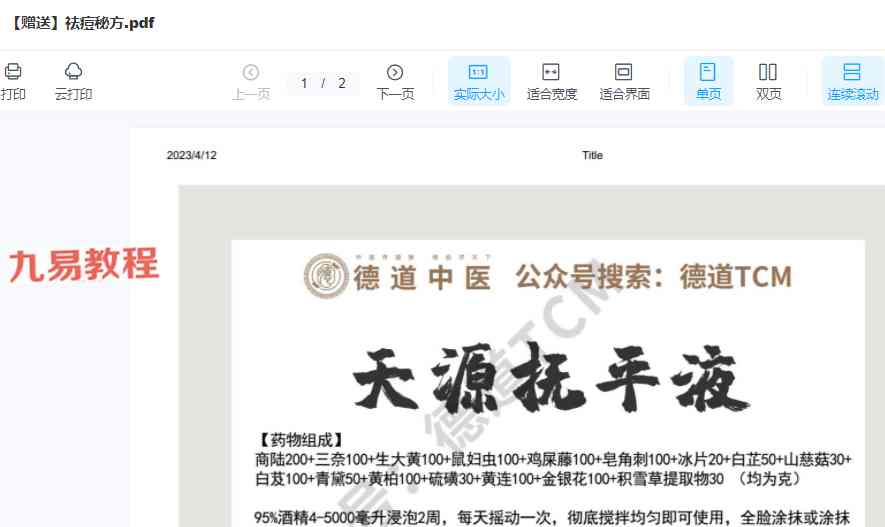Open Cloud Print (云打印)
This screenshot has width=885, height=527.
pyautogui.click(x=73, y=82)
